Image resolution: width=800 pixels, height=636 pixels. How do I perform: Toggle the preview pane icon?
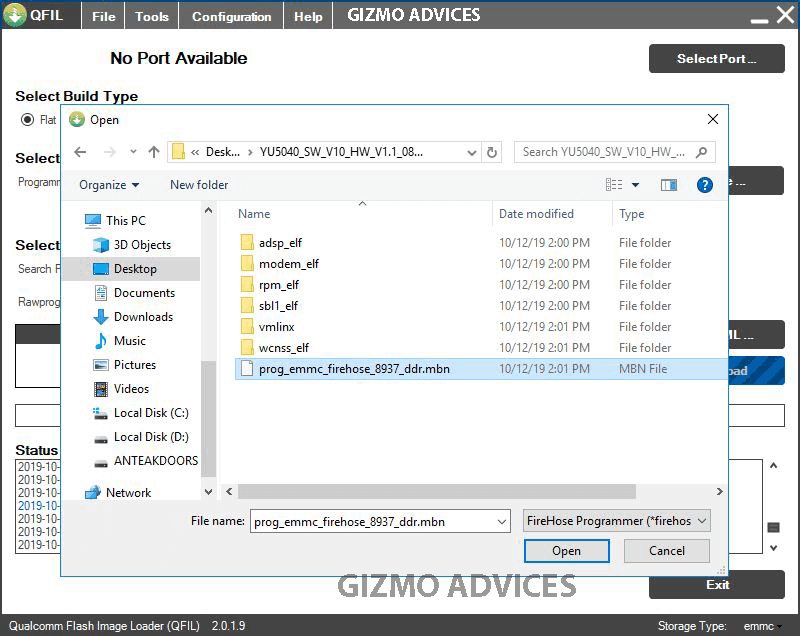[x=668, y=185]
